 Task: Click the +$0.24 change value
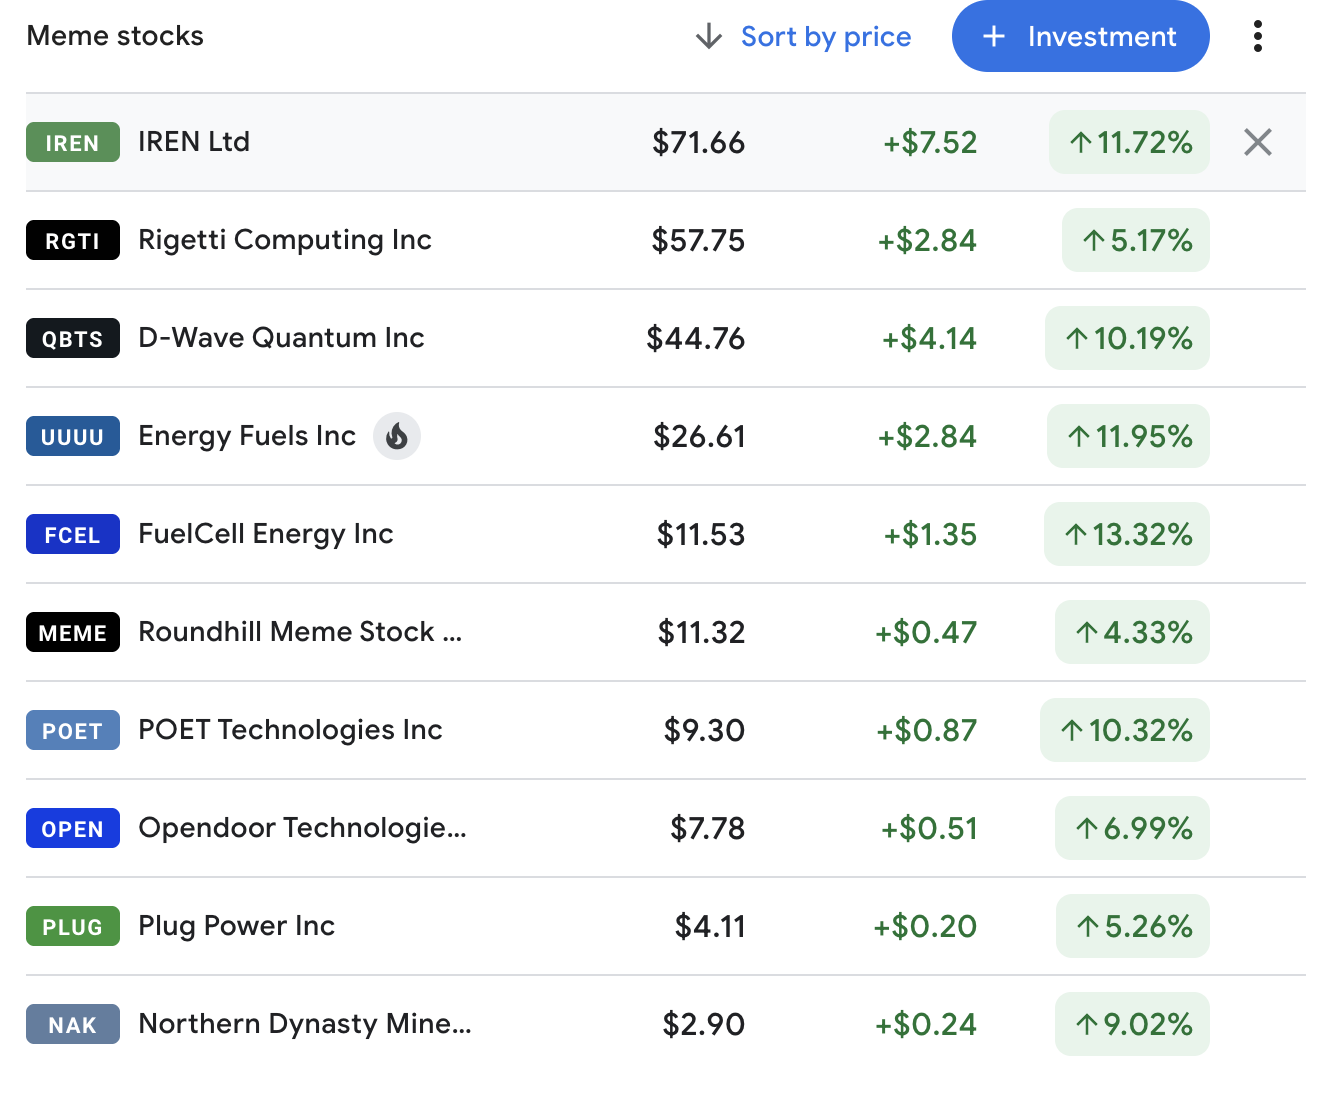(x=926, y=1024)
